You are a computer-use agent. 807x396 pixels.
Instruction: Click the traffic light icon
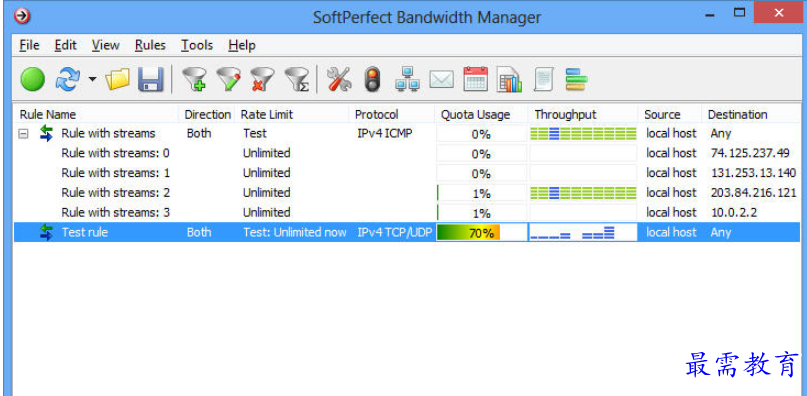click(372, 80)
